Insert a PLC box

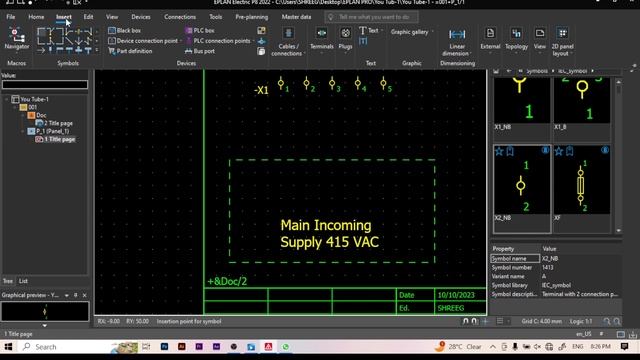[x=200, y=31]
